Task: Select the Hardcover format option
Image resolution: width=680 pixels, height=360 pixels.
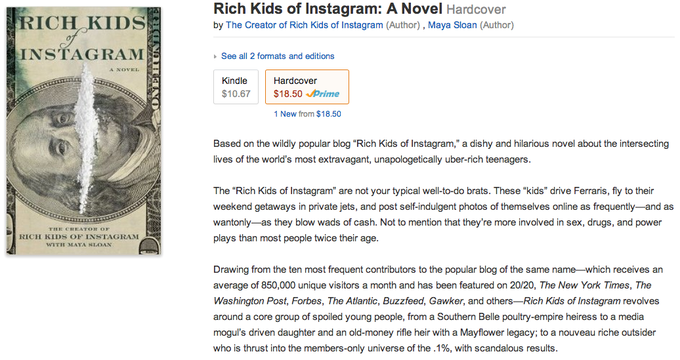Action: click(x=307, y=87)
